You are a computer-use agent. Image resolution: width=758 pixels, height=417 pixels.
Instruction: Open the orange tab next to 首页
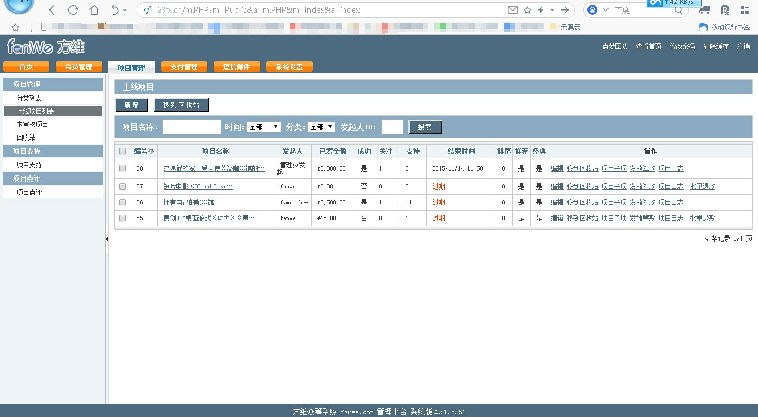(x=79, y=67)
